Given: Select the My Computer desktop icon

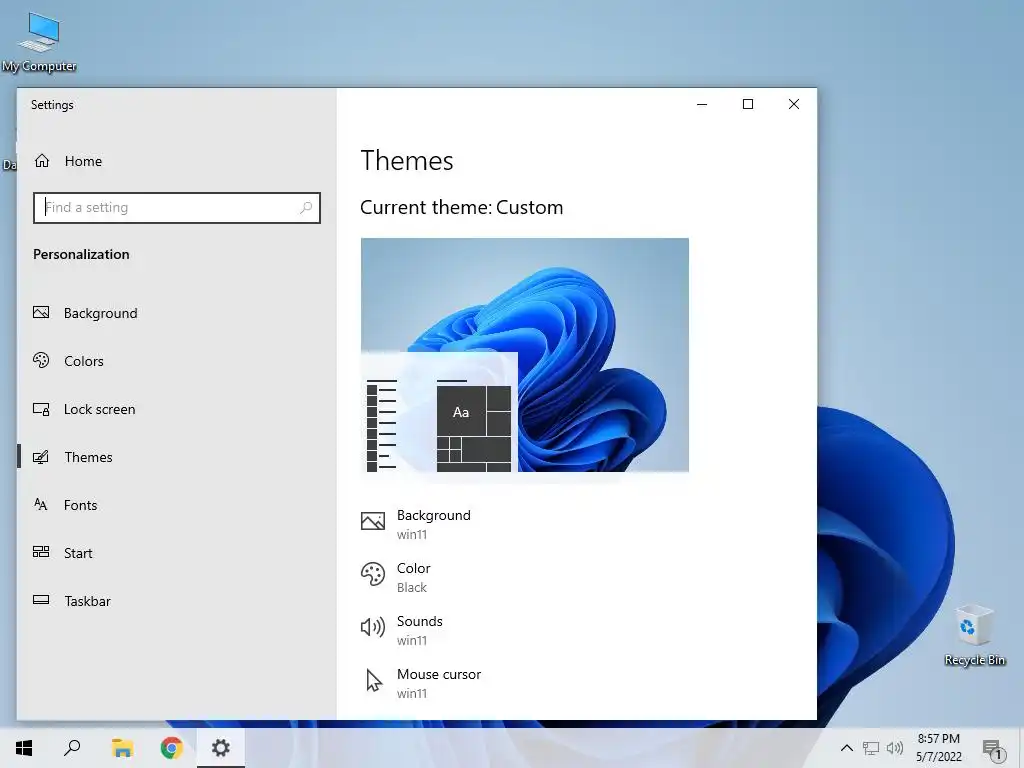Looking at the screenshot, I should 39,40.
